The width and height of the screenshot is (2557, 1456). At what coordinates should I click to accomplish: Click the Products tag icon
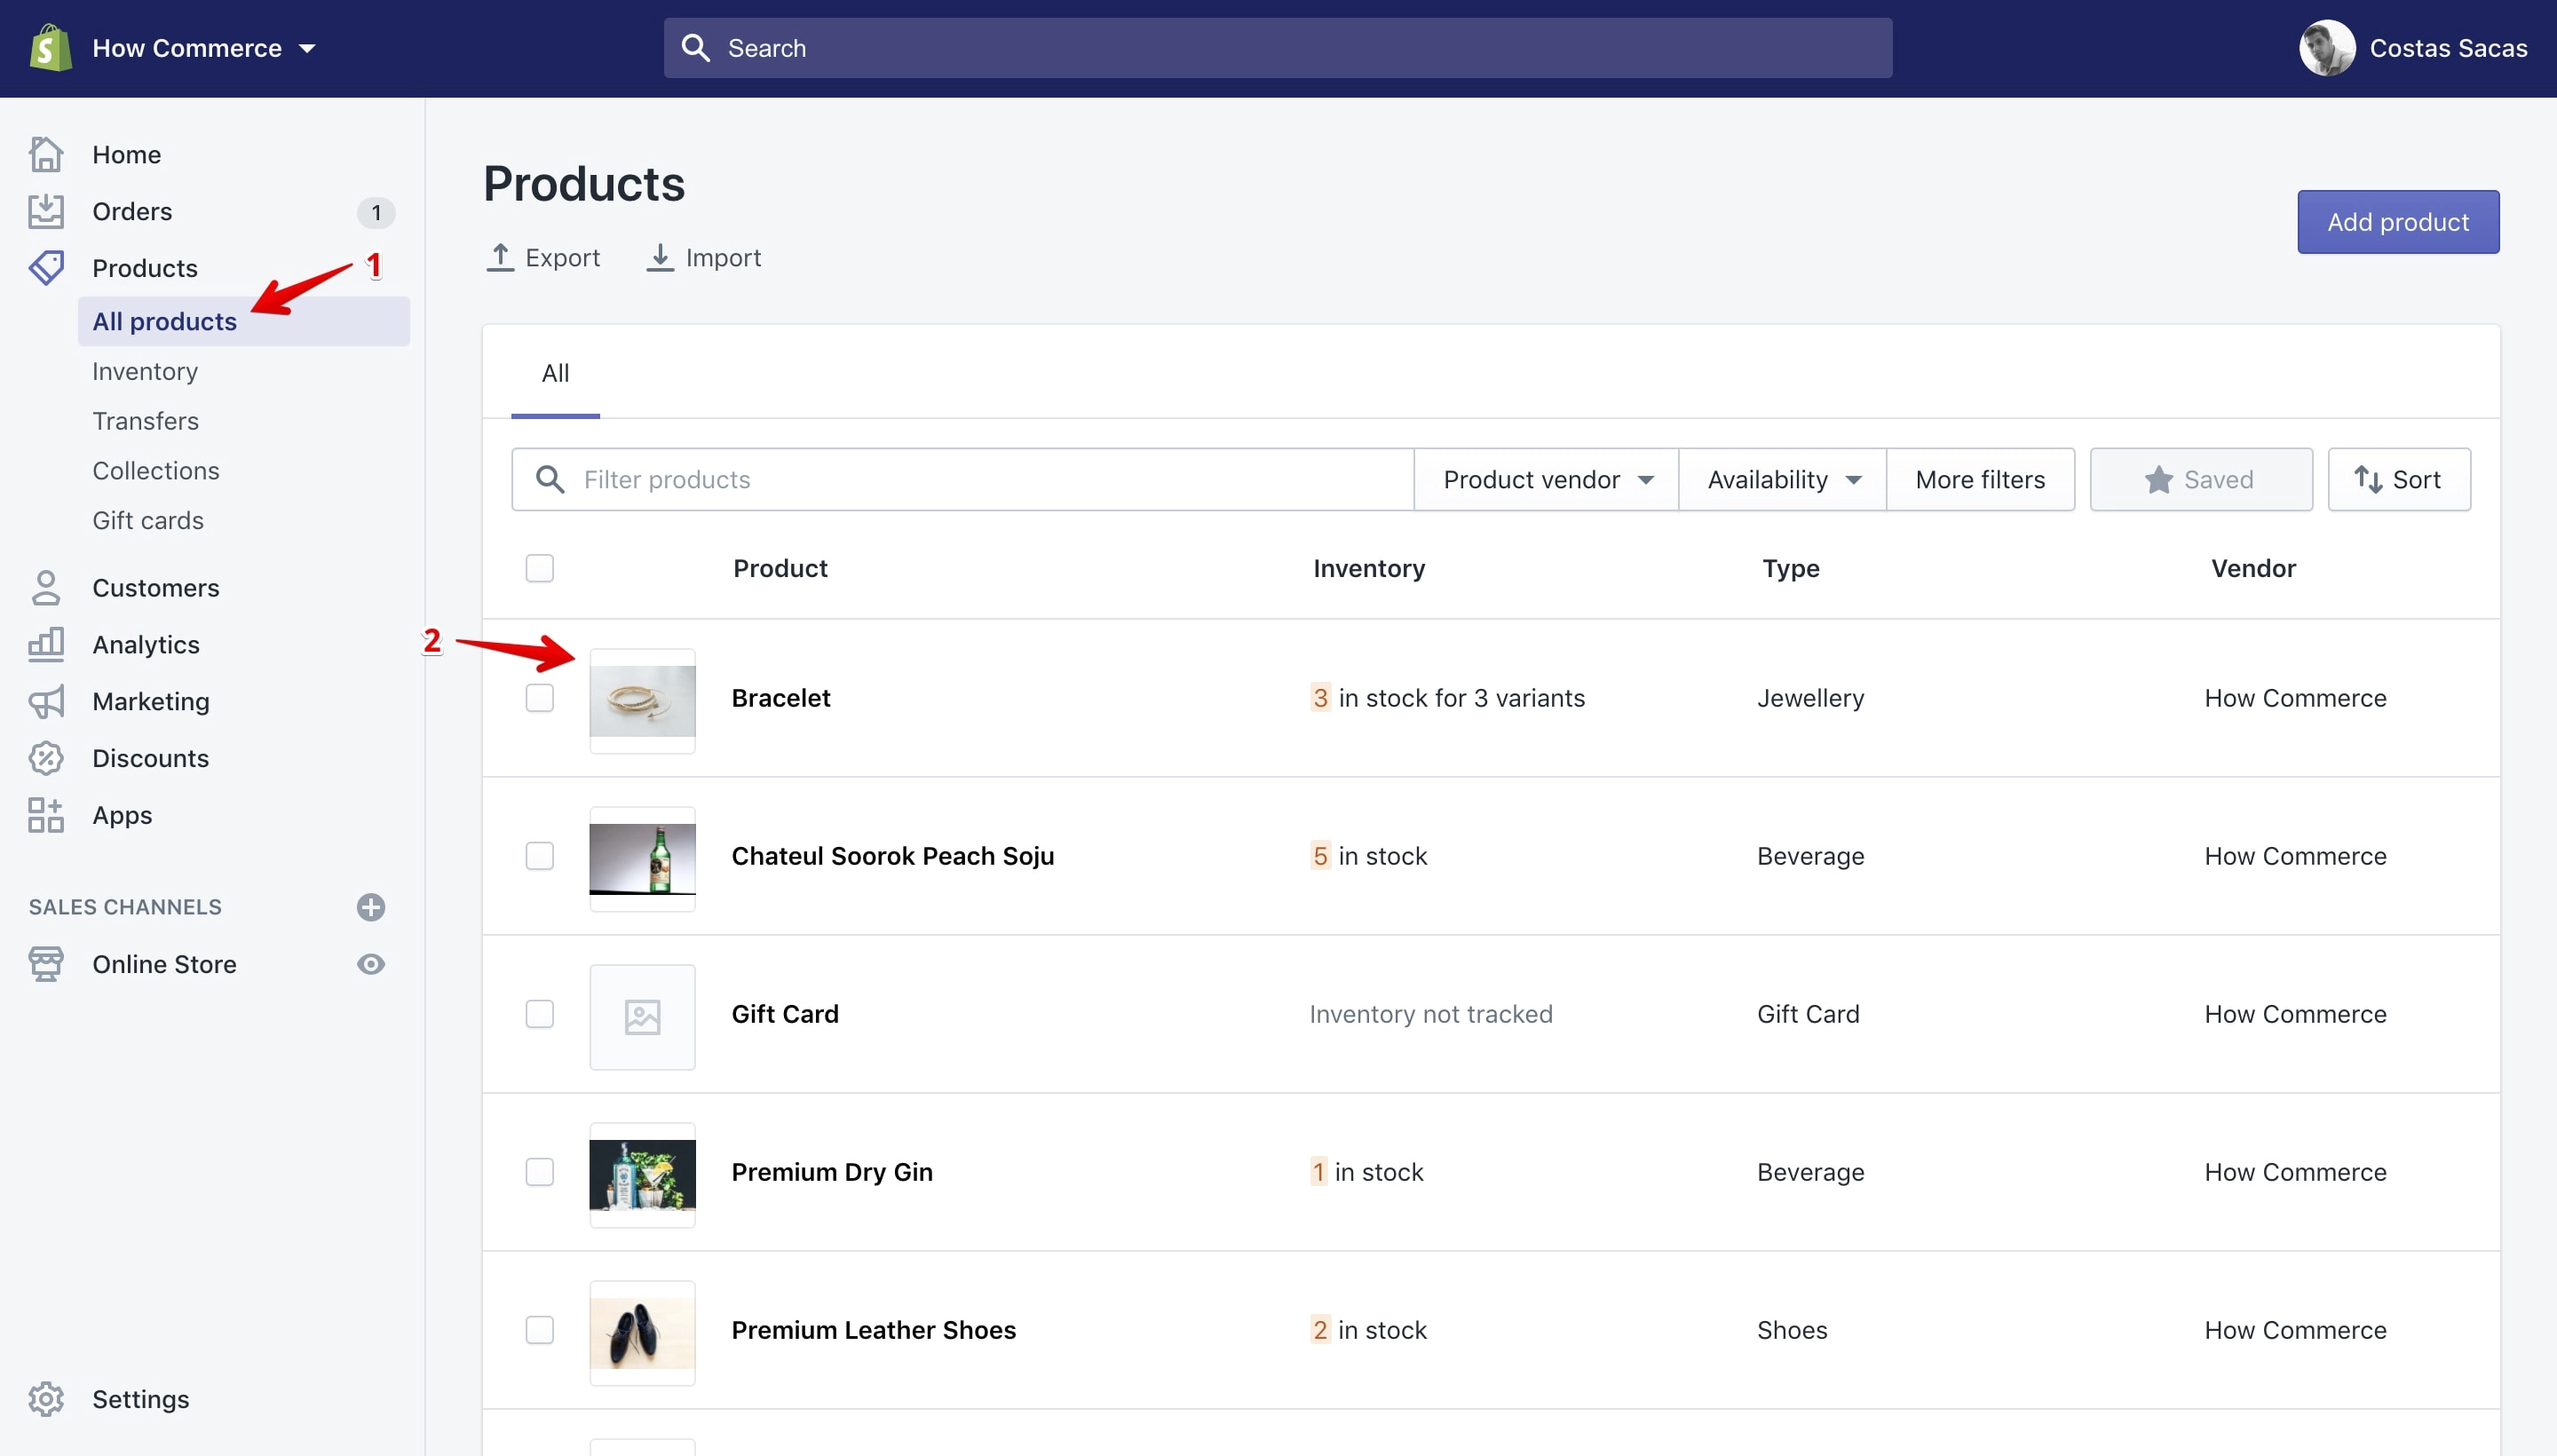[x=46, y=268]
